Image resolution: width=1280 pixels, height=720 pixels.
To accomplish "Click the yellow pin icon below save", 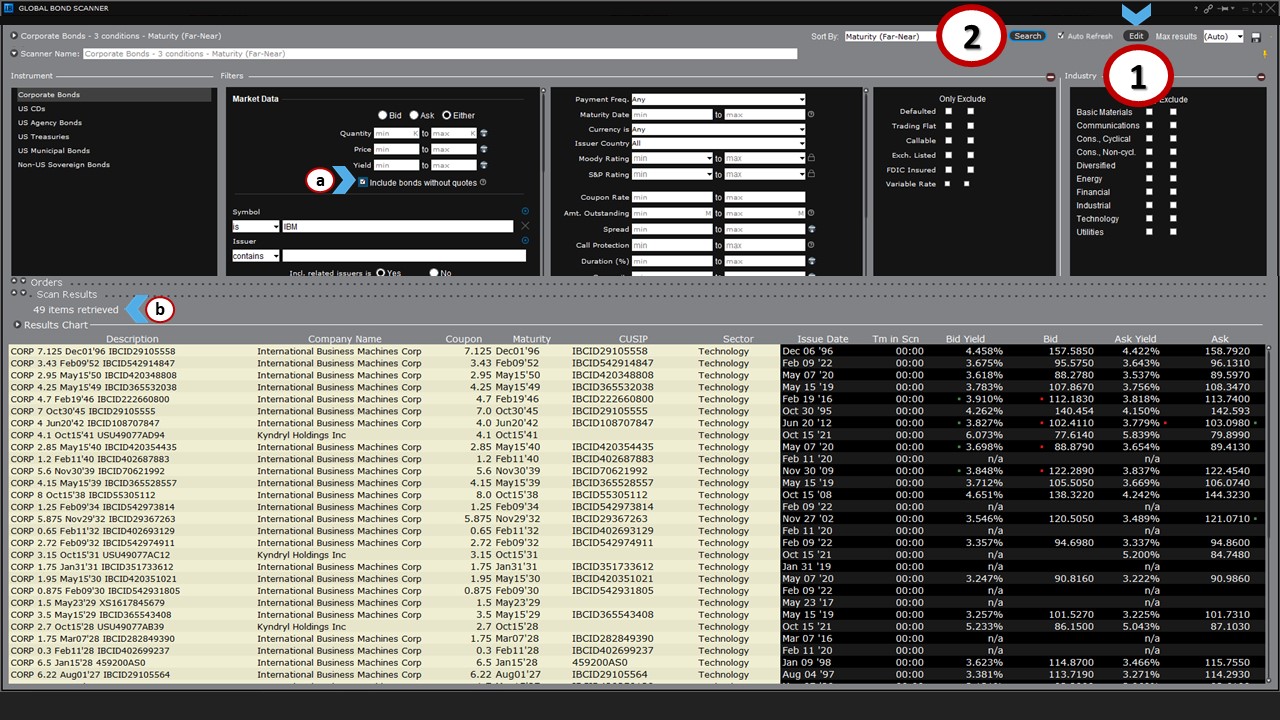I will point(1265,54).
